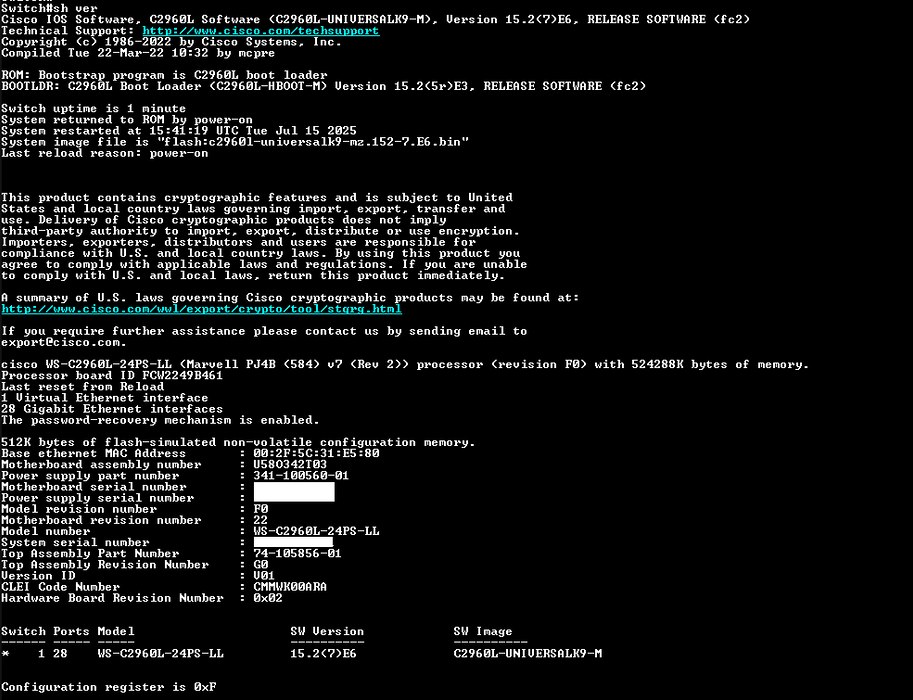Screen dimensions: 913x700
Task: Select the Ports cell value 28 in the table
Action: click(61, 653)
